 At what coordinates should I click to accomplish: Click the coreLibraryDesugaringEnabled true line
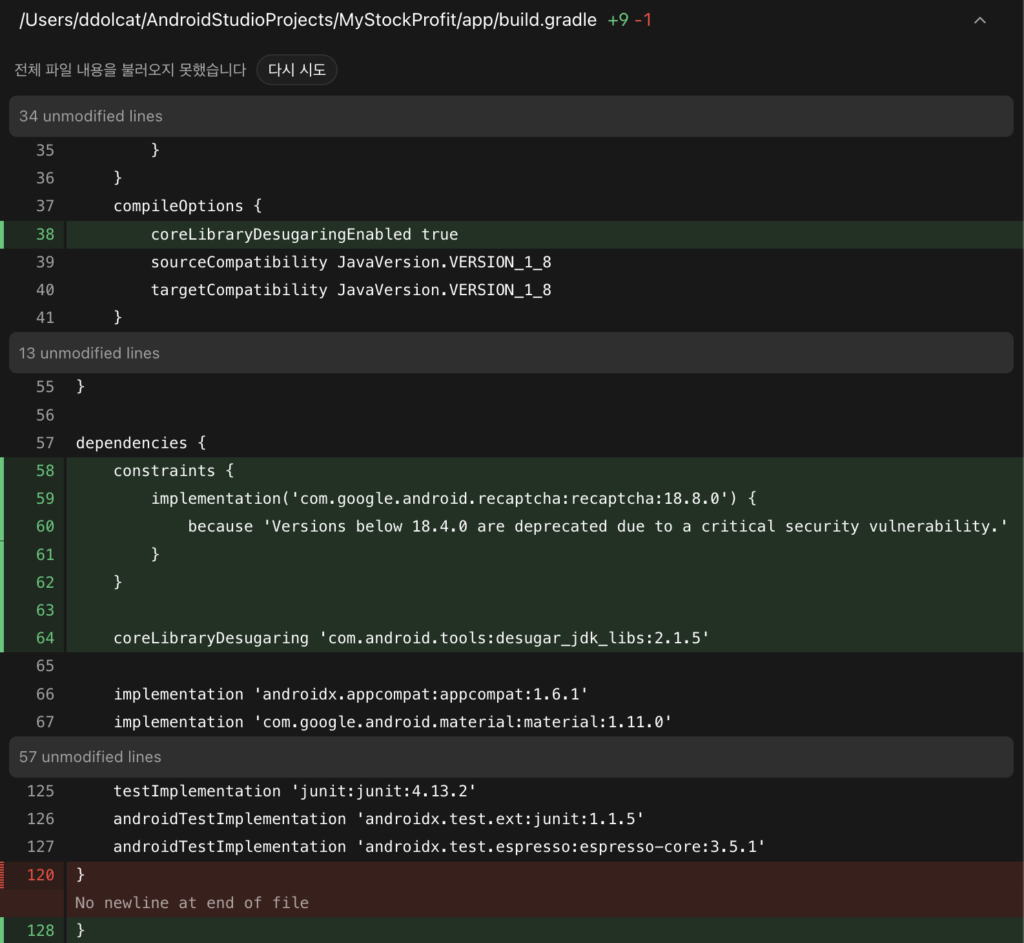[304, 234]
